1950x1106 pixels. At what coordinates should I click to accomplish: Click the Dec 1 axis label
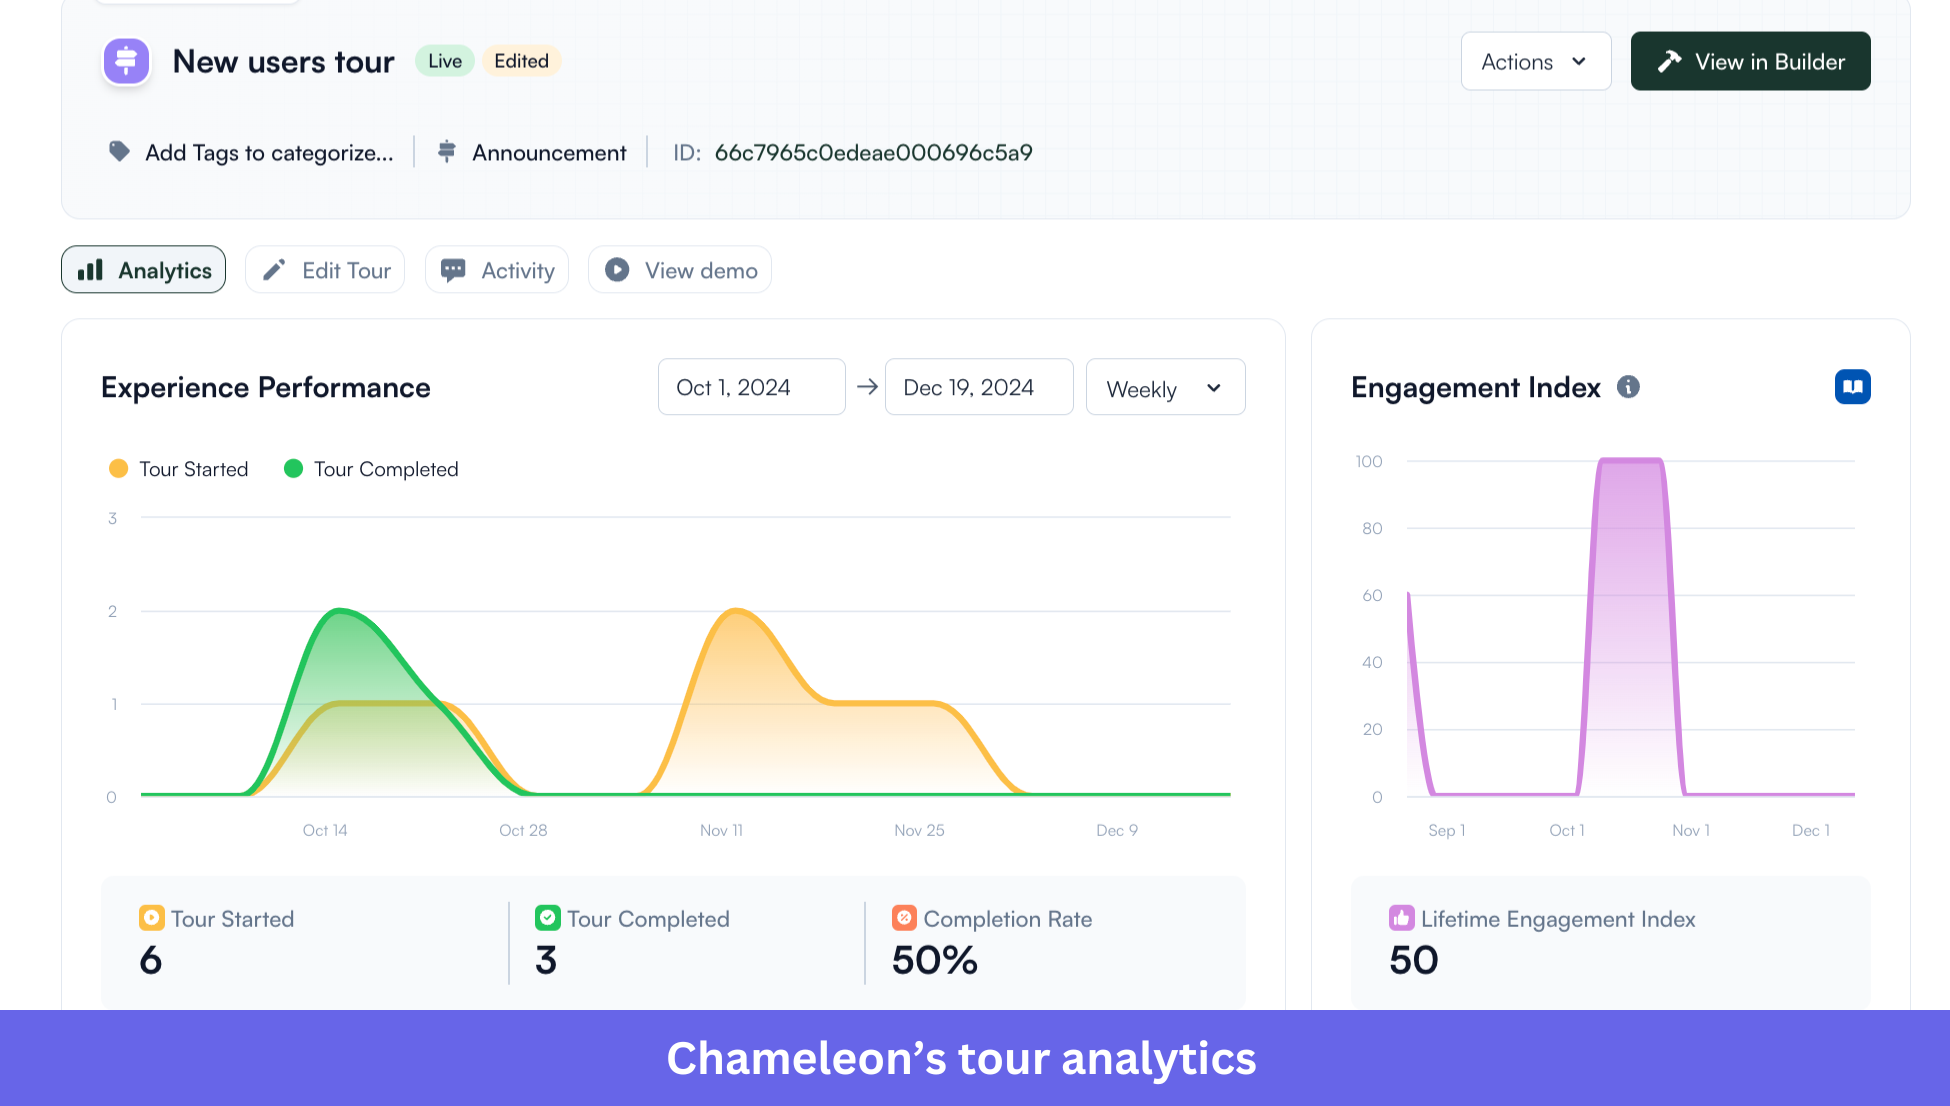pyautogui.click(x=1811, y=830)
